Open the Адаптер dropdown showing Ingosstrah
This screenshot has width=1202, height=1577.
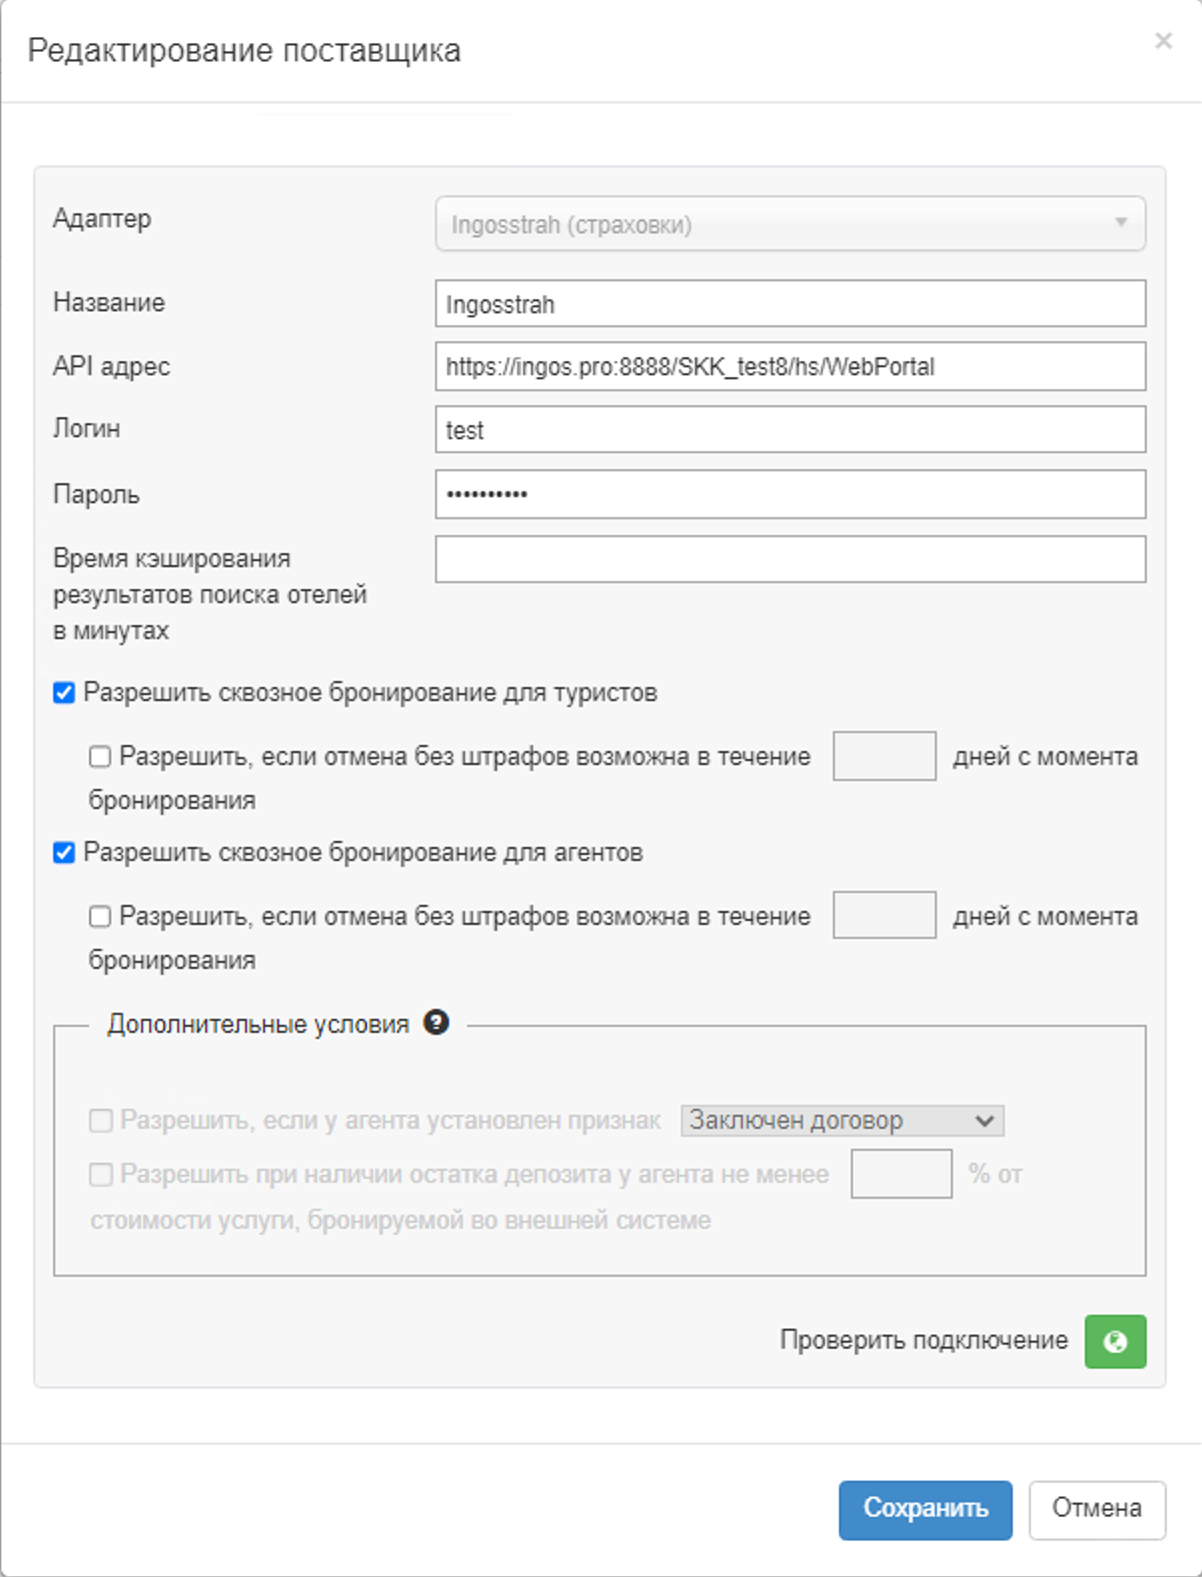coord(790,224)
